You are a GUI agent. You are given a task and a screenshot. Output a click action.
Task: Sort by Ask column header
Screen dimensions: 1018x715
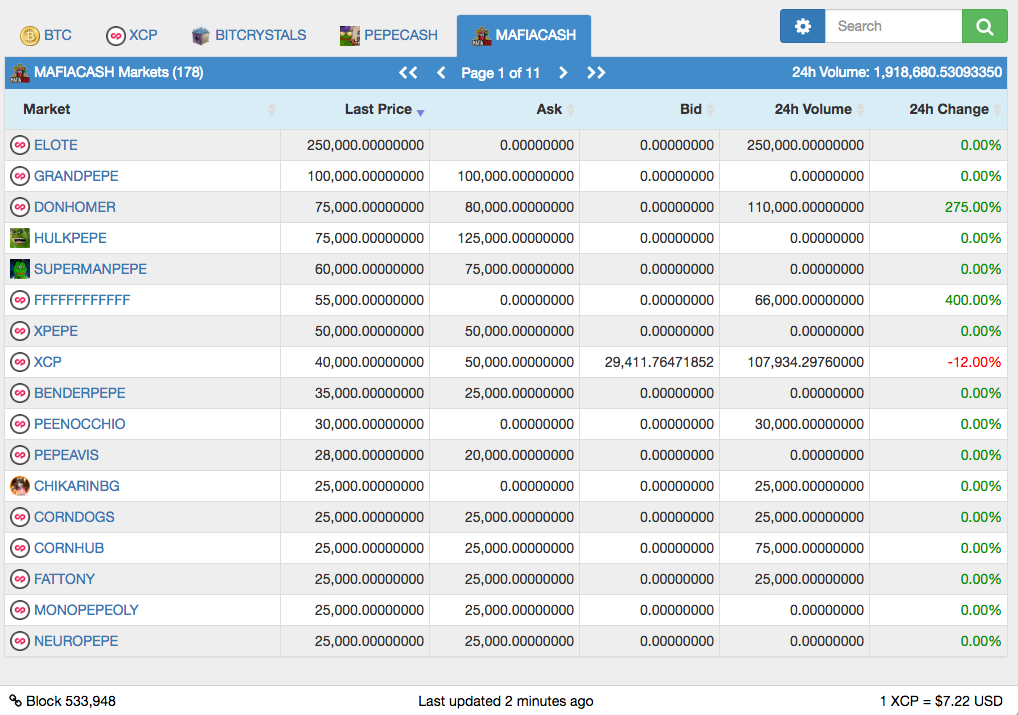click(x=504, y=109)
